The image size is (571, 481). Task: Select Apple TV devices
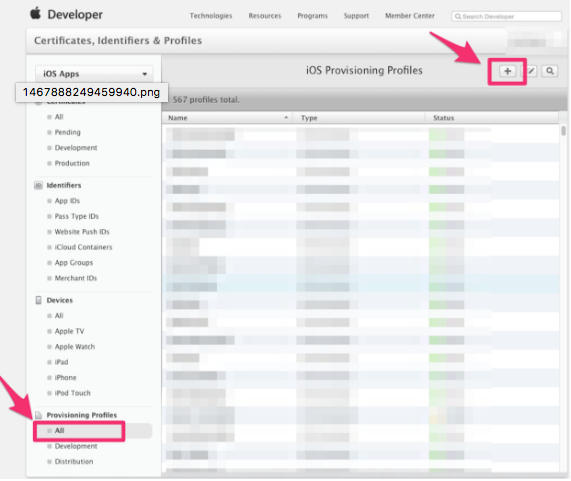(x=69, y=331)
